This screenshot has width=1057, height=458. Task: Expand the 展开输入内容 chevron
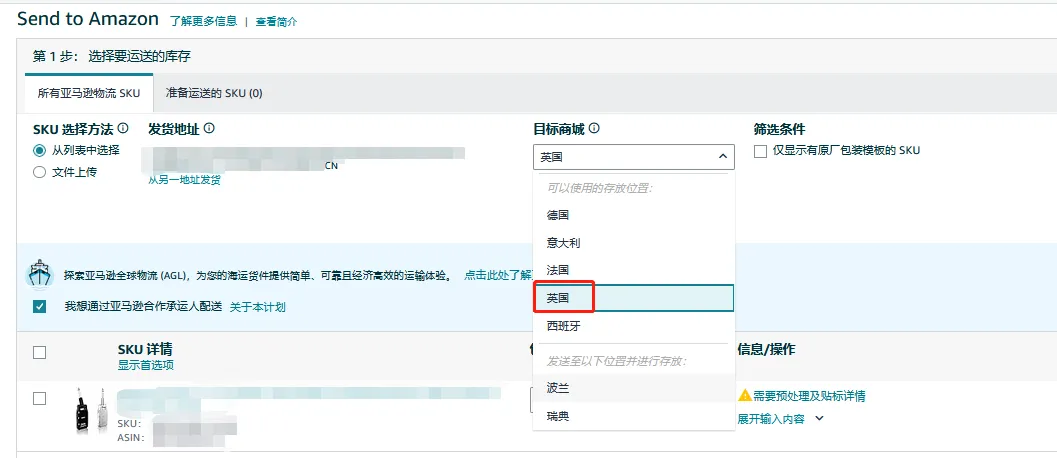pos(819,419)
